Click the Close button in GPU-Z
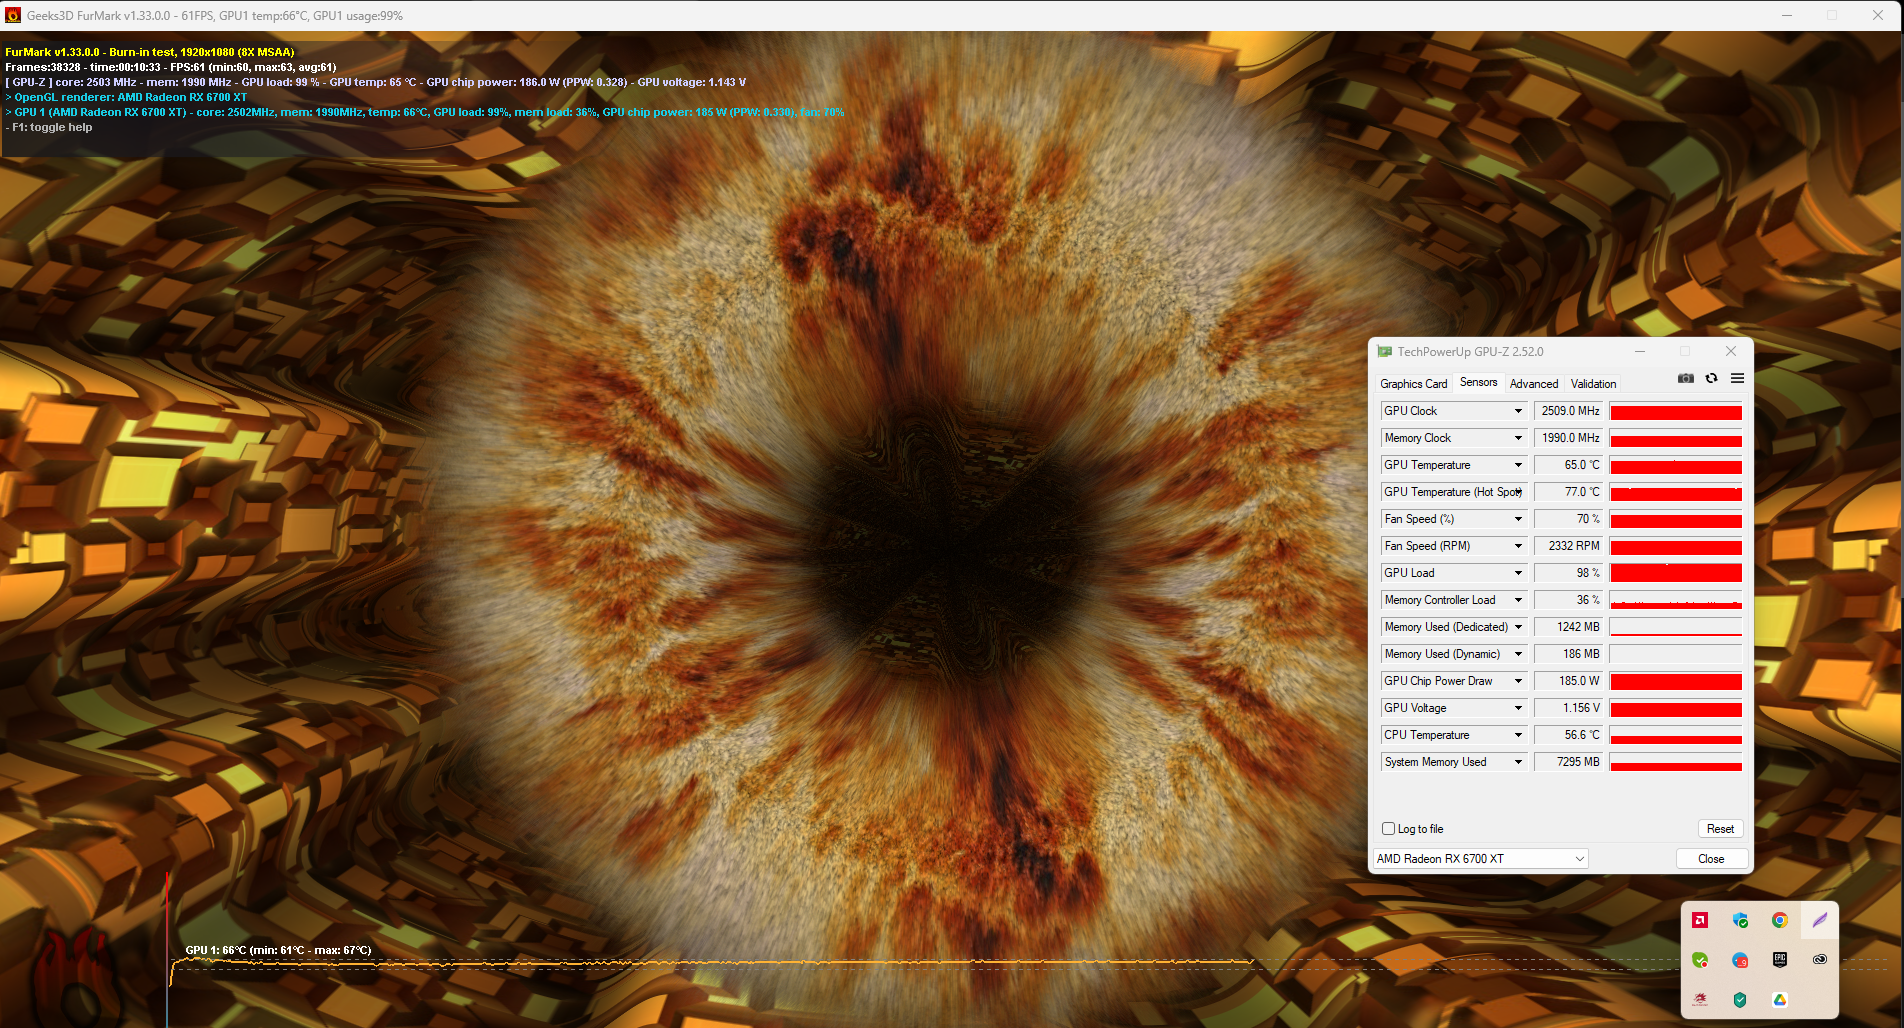 click(x=1711, y=859)
